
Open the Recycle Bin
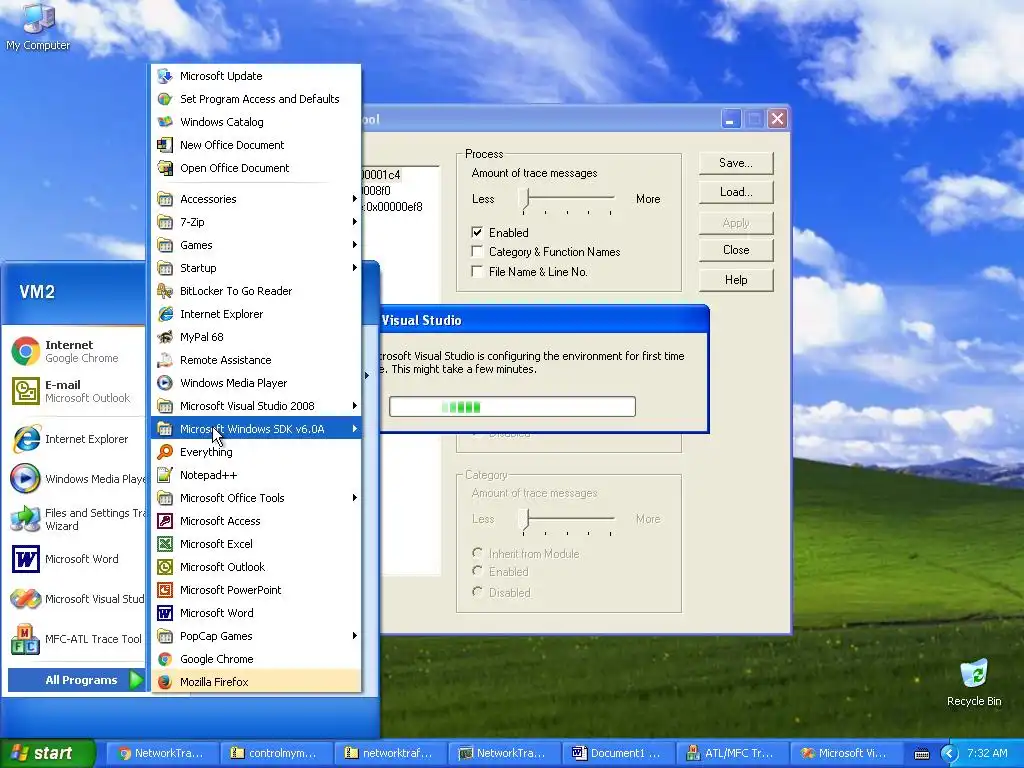[x=974, y=682]
